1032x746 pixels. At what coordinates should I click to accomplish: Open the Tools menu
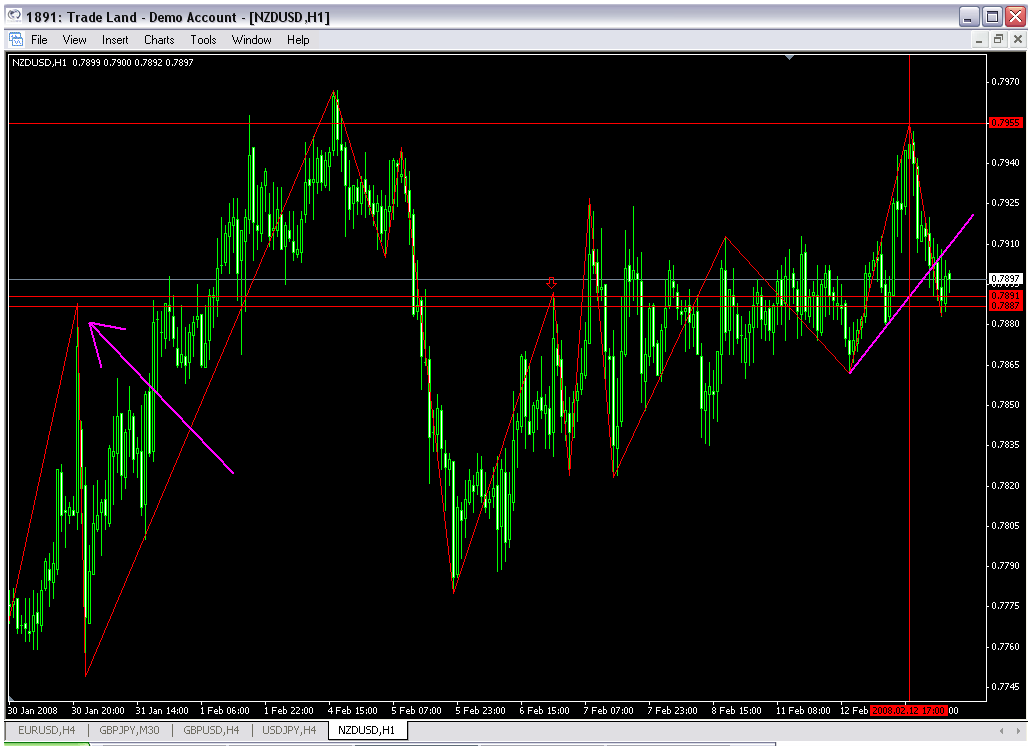[x=203, y=40]
